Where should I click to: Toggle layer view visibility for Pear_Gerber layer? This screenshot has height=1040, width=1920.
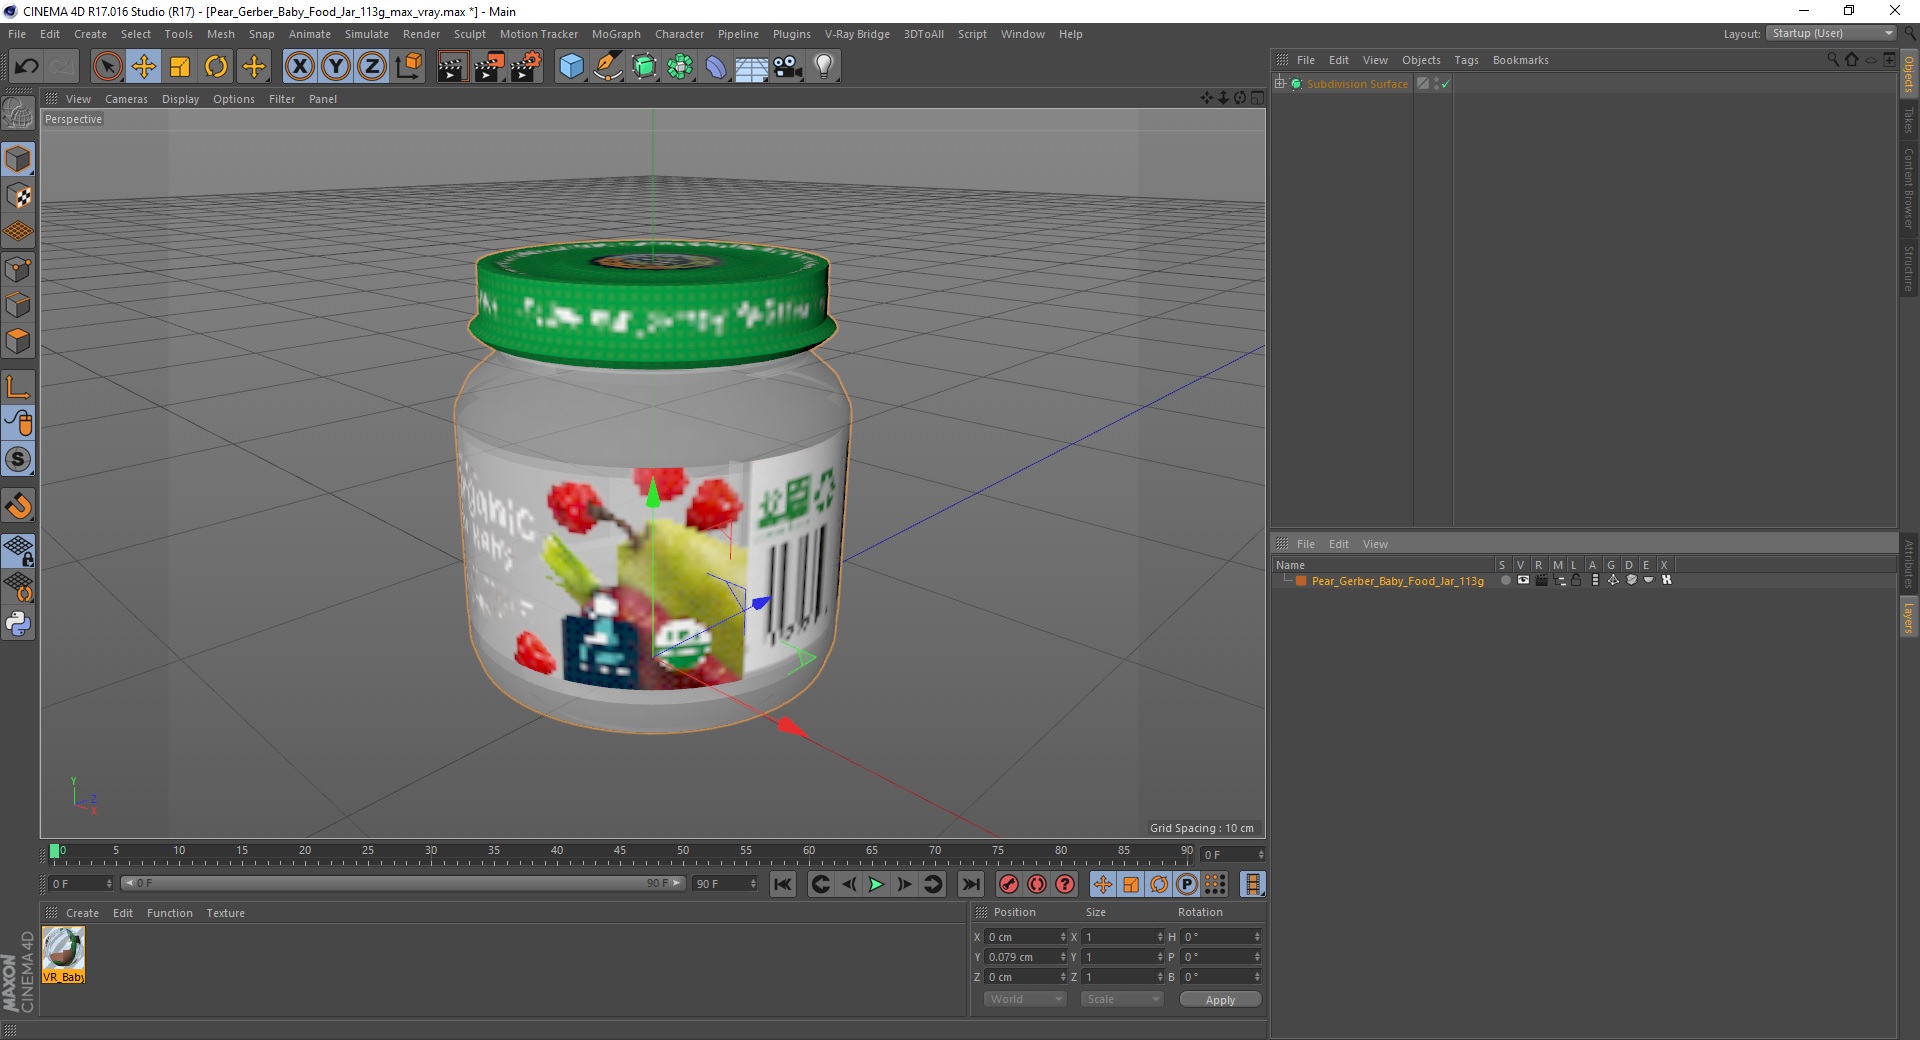(1523, 580)
